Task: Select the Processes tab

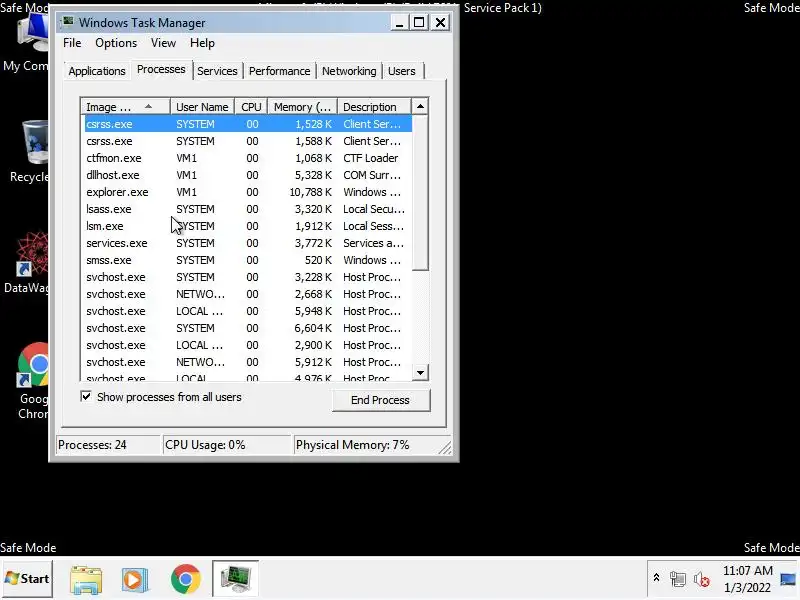Action: pos(161,69)
